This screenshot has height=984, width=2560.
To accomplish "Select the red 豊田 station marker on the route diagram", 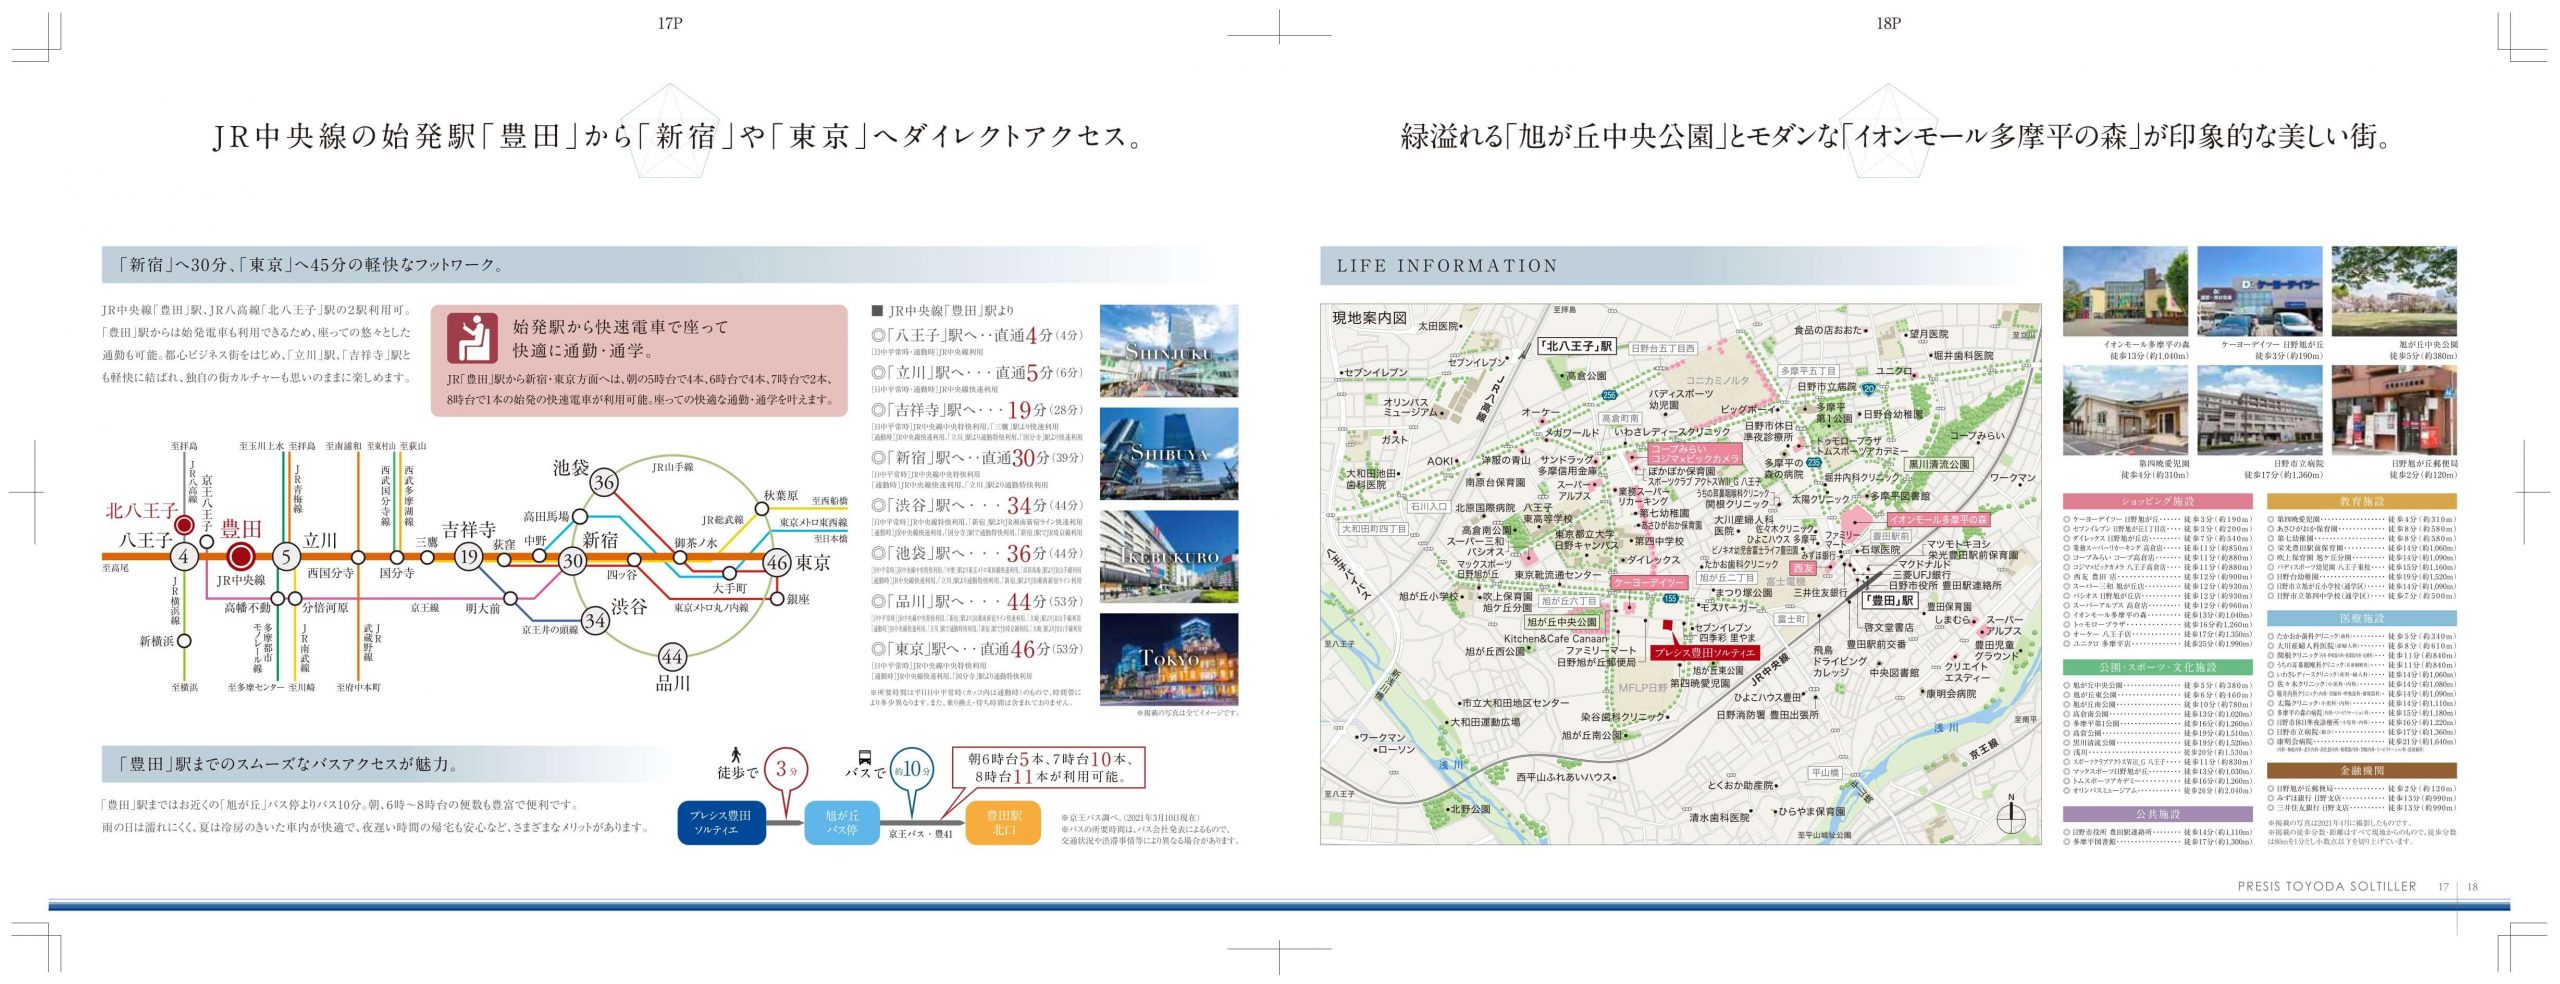I will [240, 557].
